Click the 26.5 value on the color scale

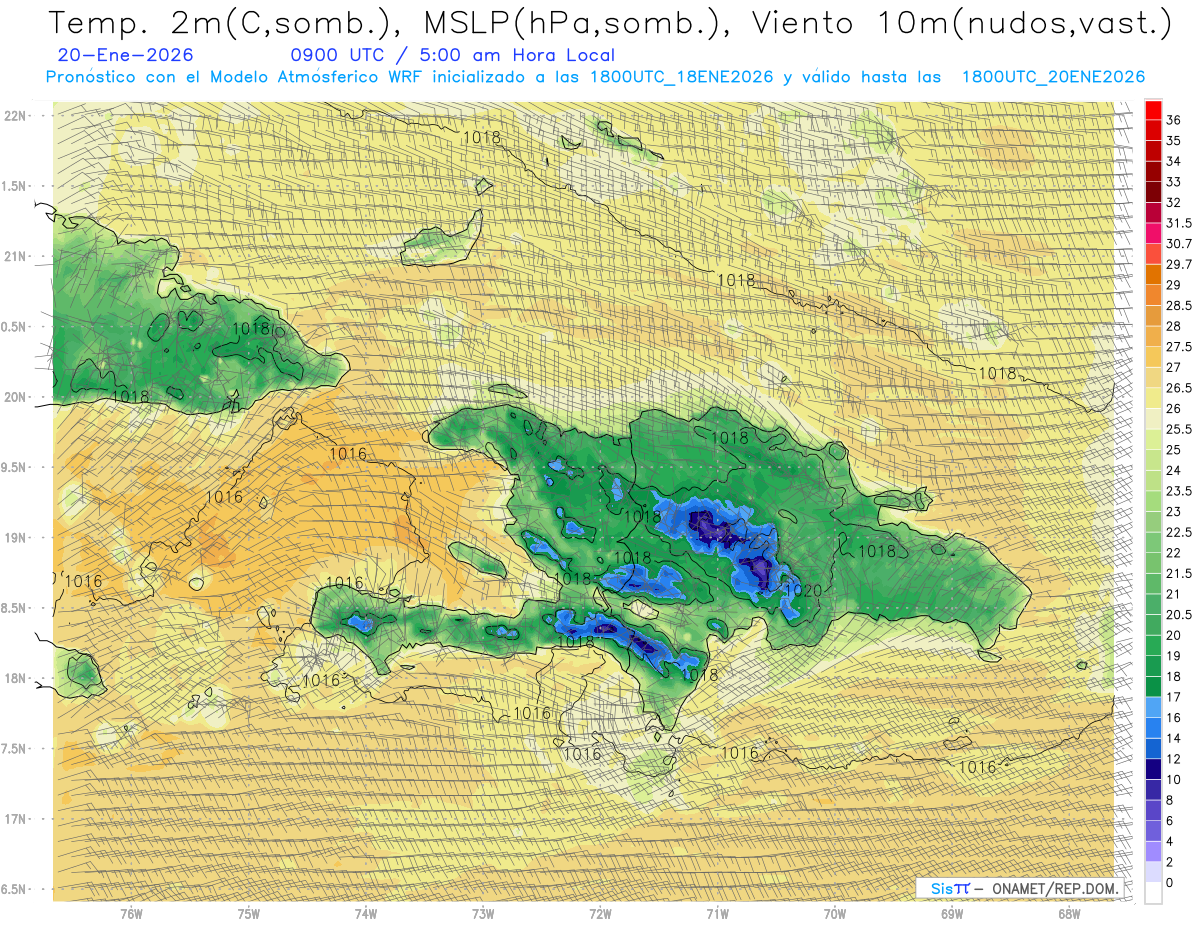1179,388
